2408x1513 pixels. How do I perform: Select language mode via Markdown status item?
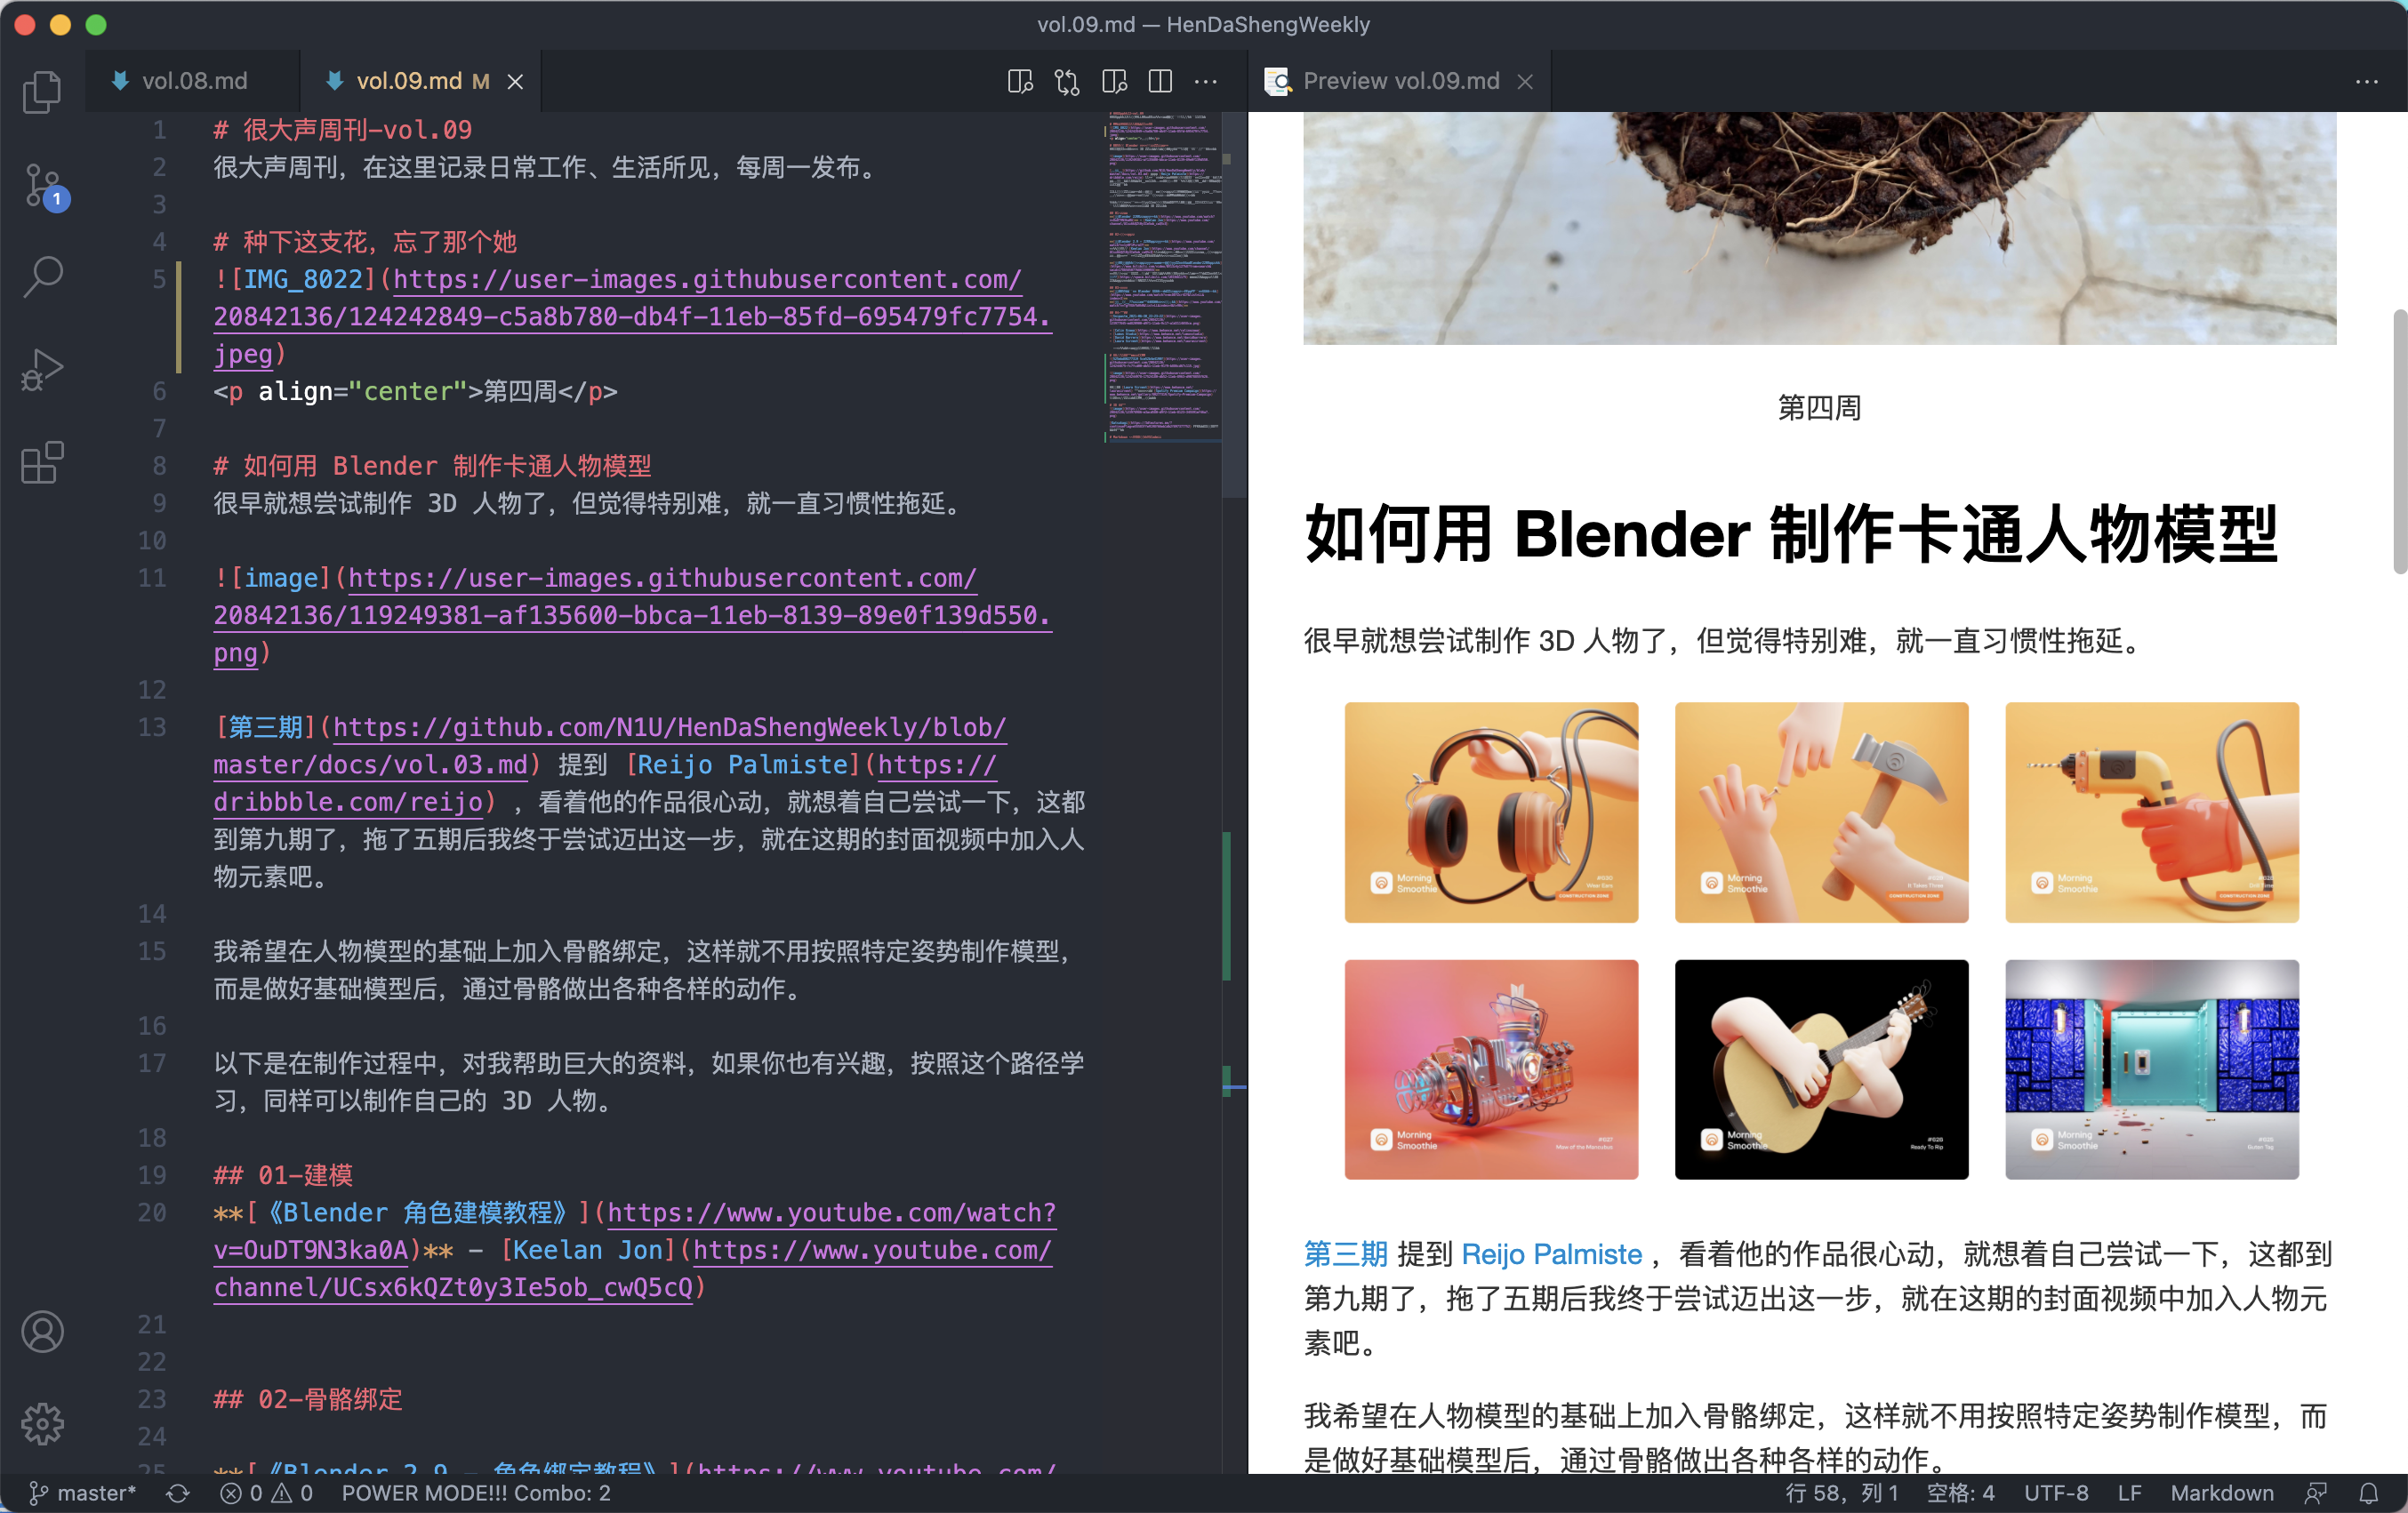2222,1493
